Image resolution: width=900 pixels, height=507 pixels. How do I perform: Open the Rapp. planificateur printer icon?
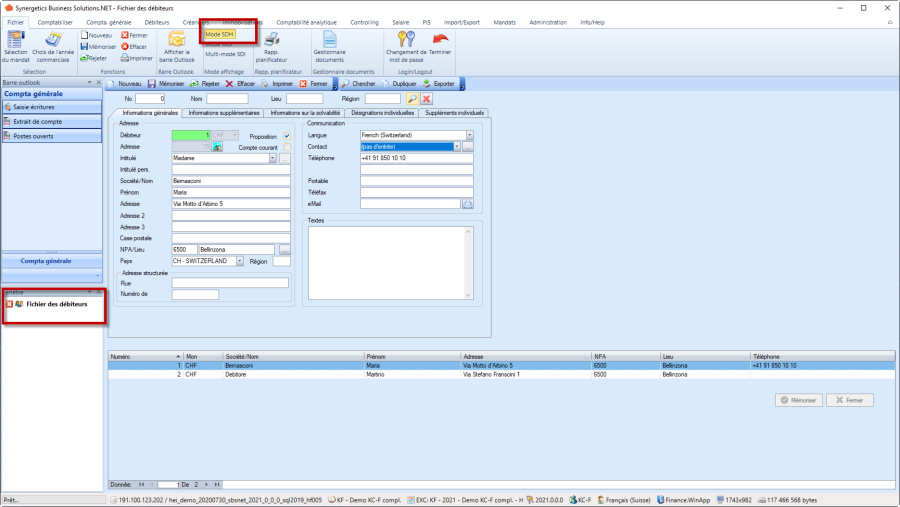tap(270, 41)
